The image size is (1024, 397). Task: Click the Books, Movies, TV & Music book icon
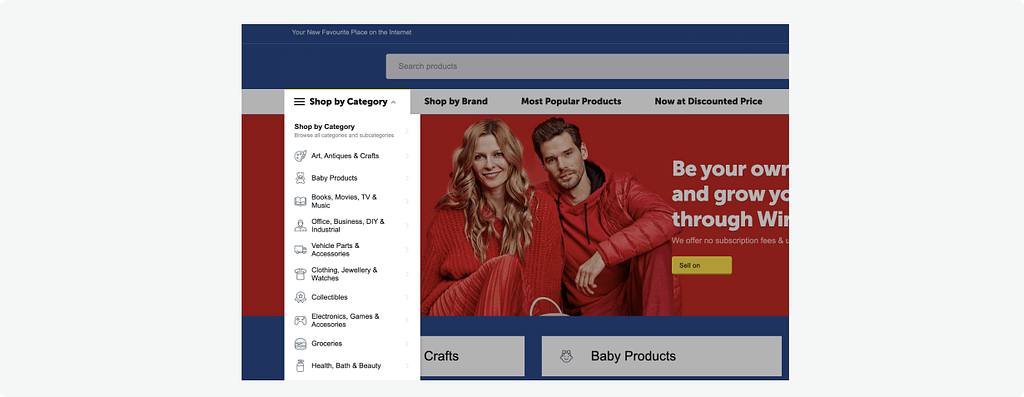300,201
